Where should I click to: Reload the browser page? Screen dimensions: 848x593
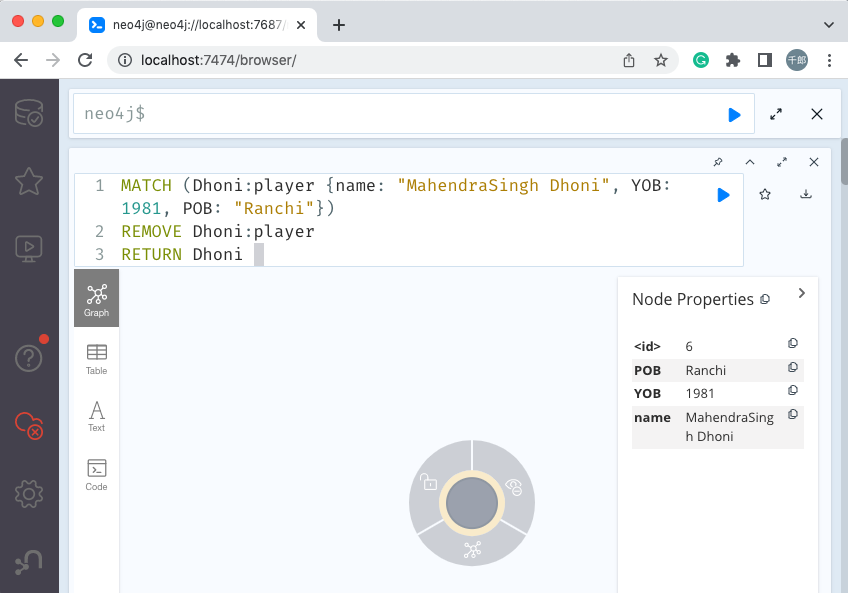[x=85, y=60]
